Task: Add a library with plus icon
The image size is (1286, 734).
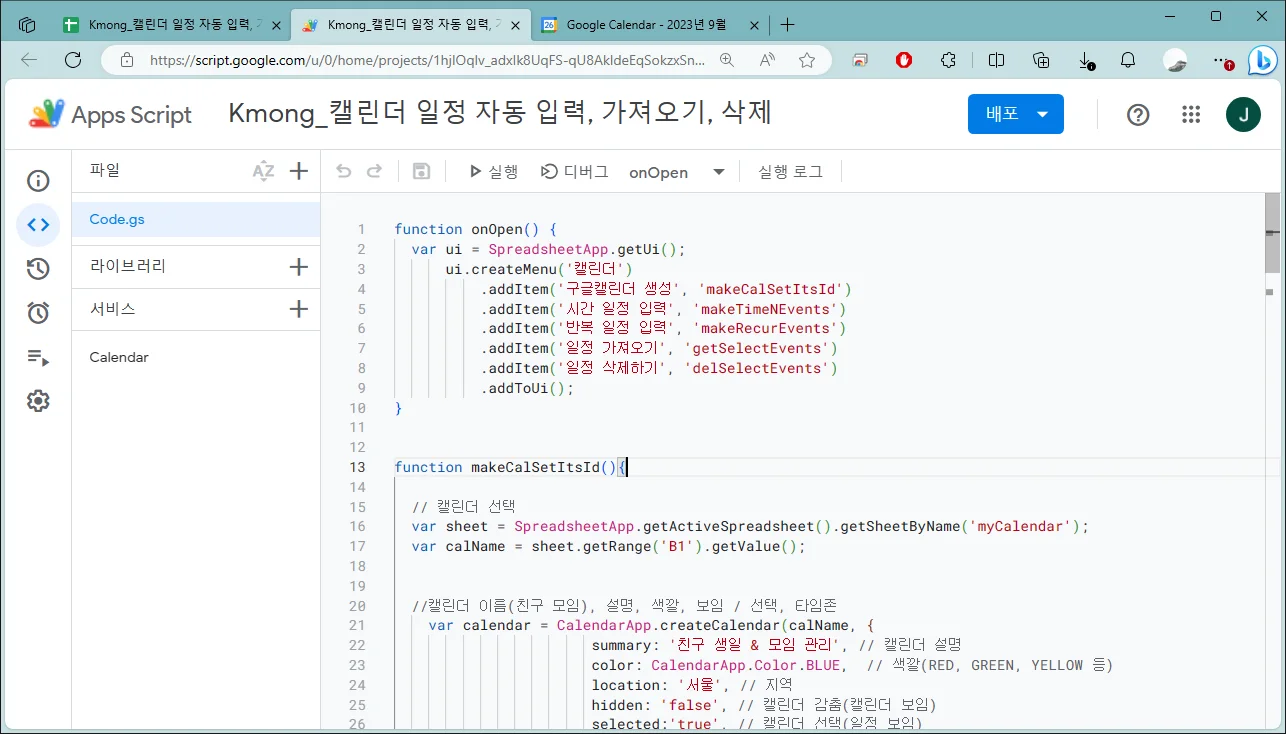Action: [x=298, y=267]
